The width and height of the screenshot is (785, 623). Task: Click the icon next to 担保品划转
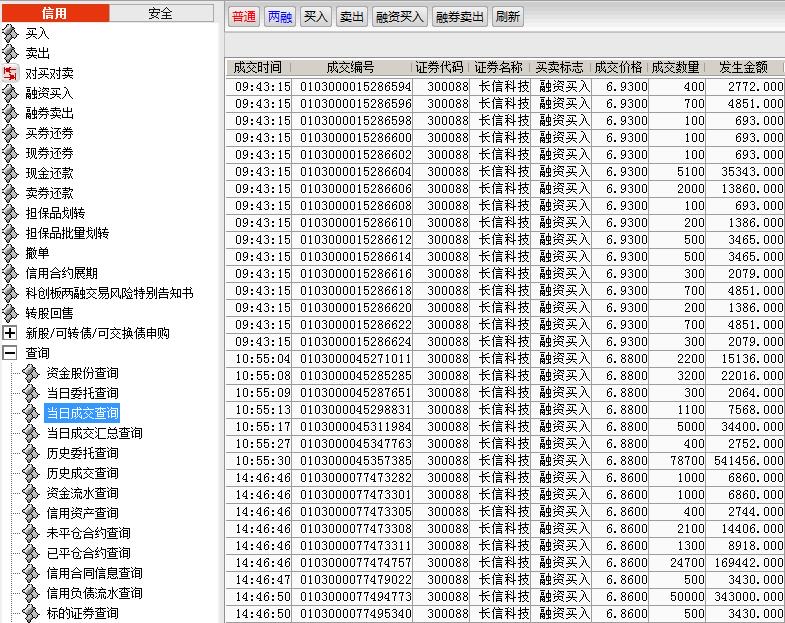click(x=10, y=213)
